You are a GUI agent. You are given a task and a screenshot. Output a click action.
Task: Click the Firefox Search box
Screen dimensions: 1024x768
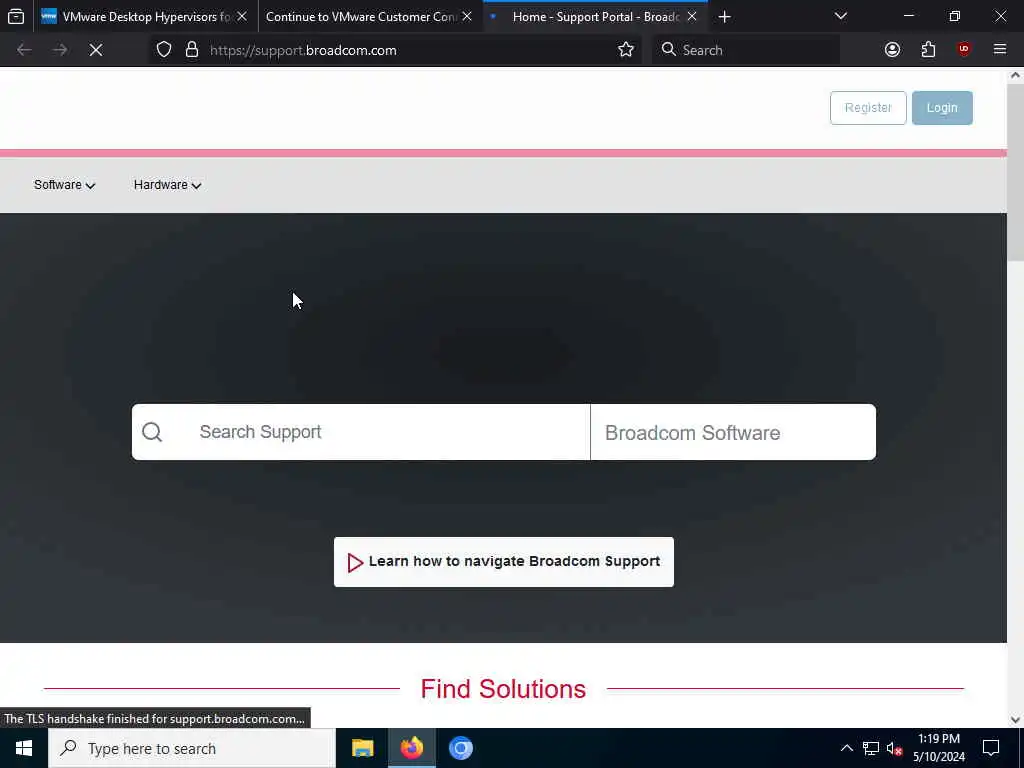[745, 50]
